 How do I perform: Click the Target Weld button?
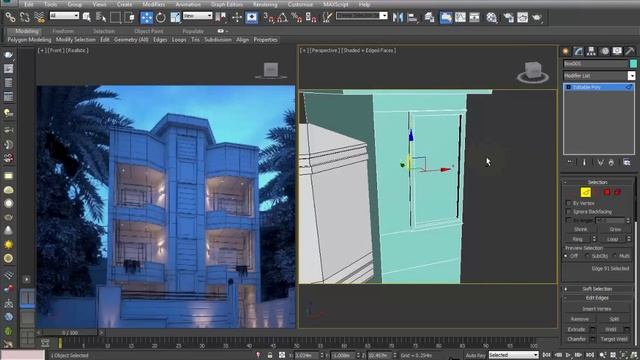point(614,339)
